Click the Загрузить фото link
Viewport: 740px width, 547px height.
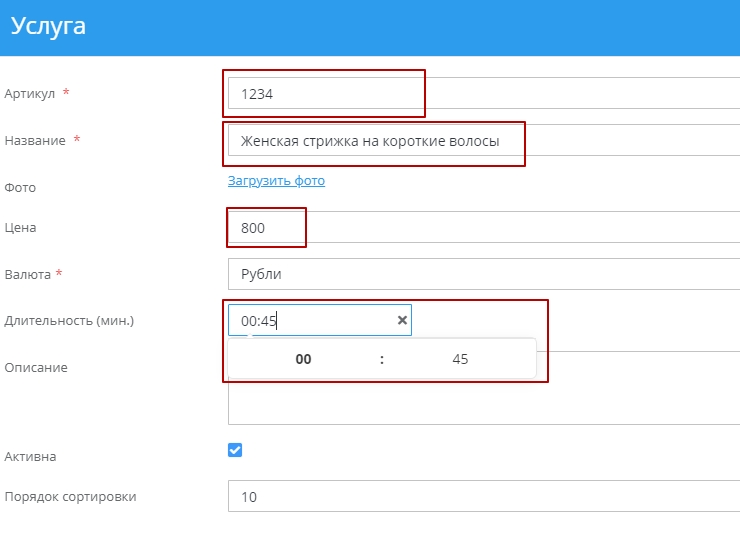pos(276,181)
